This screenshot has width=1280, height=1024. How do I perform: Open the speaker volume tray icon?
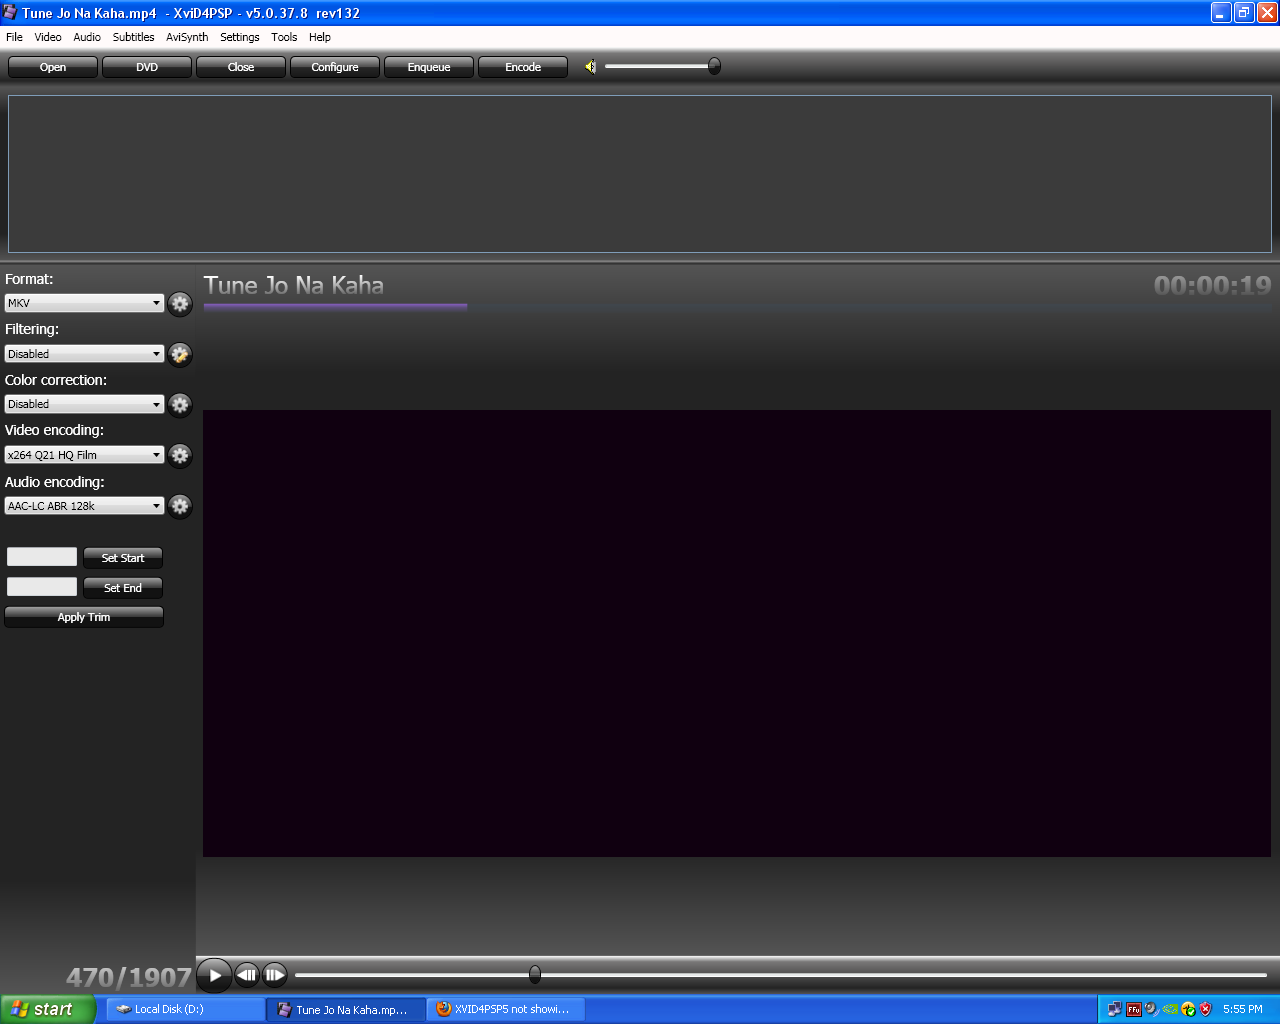pyautogui.click(x=1151, y=1009)
